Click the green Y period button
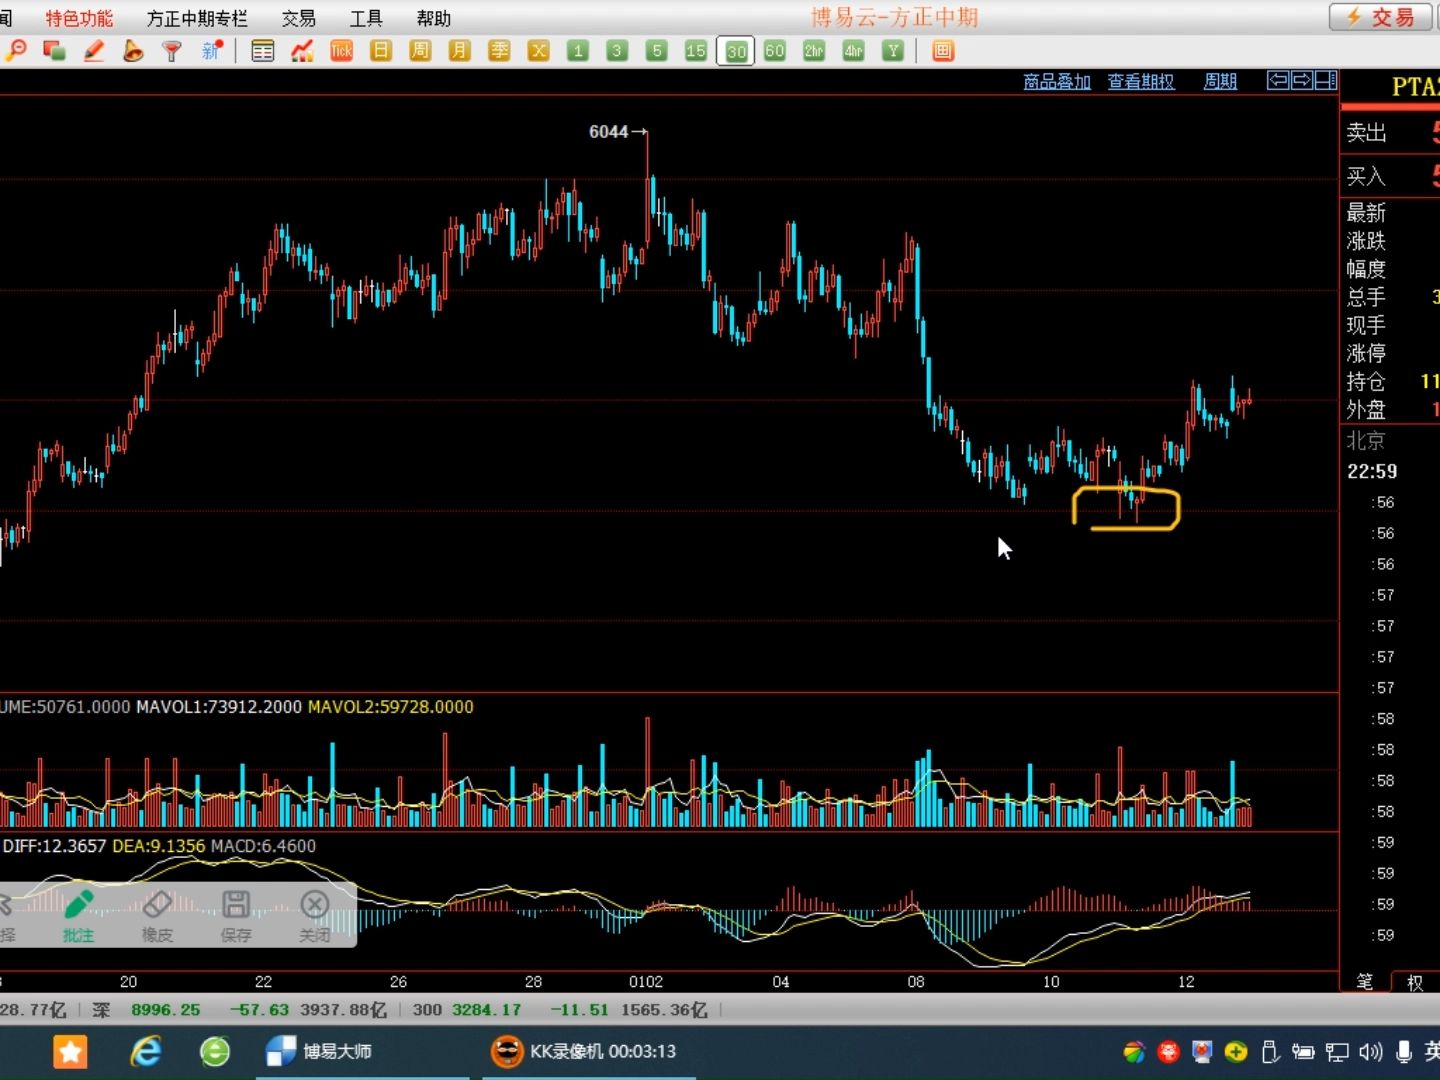The image size is (1440, 1080). click(x=893, y=51)
